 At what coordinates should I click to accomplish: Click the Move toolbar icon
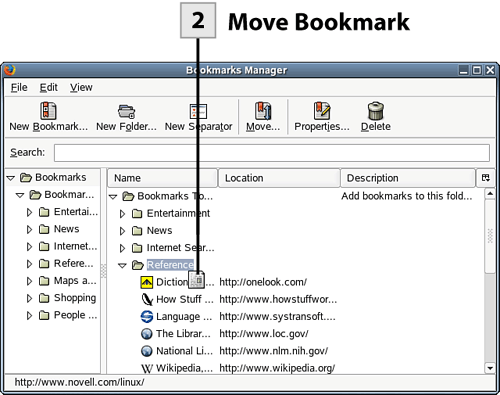pyautogui.click(x=263, y=111)
